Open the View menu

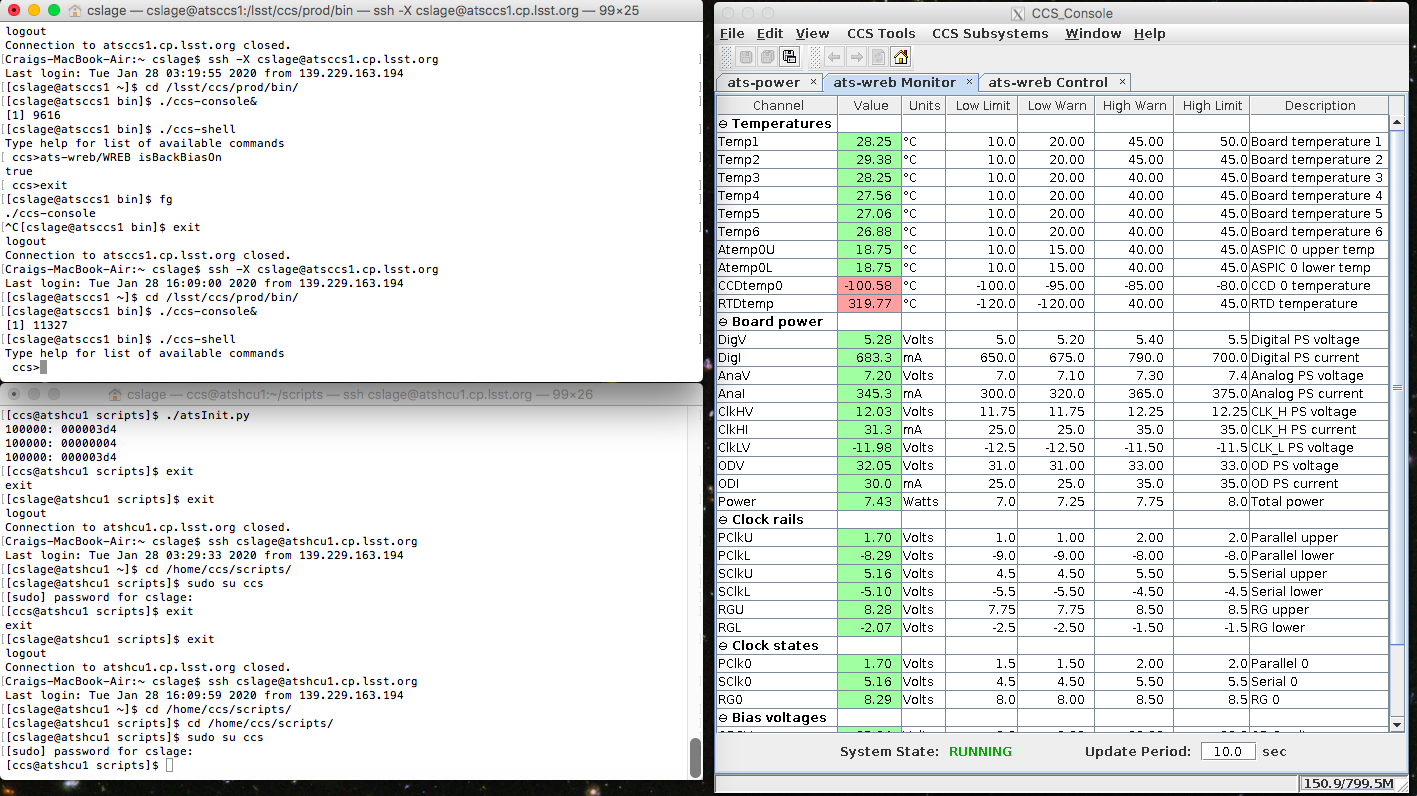click(813, 33)
